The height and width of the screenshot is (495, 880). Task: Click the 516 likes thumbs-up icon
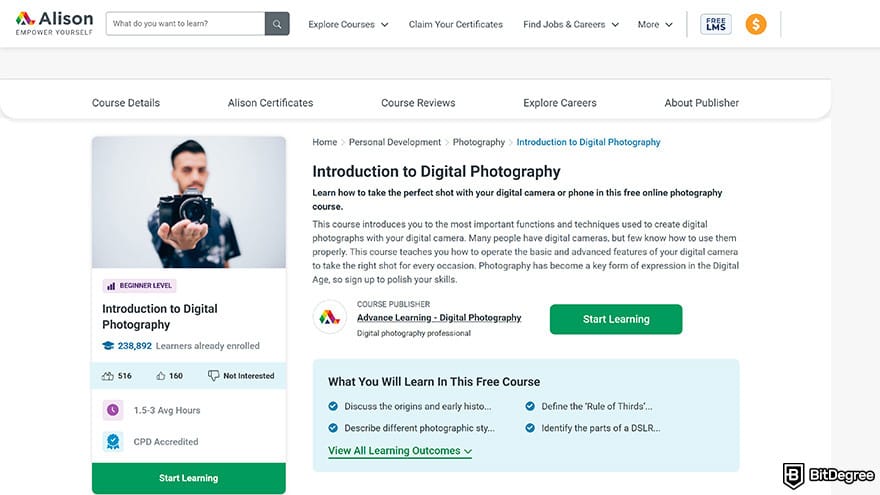(107, 376)
